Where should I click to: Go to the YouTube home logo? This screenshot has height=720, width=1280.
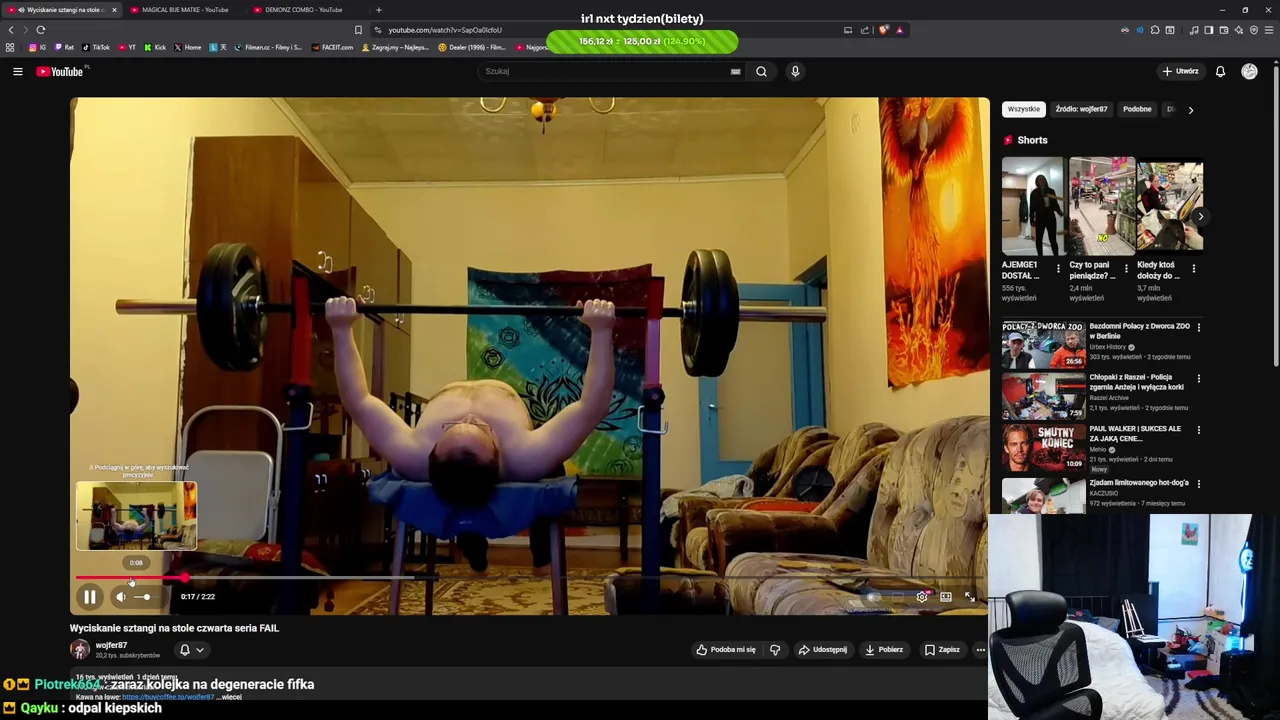(62, 71)
